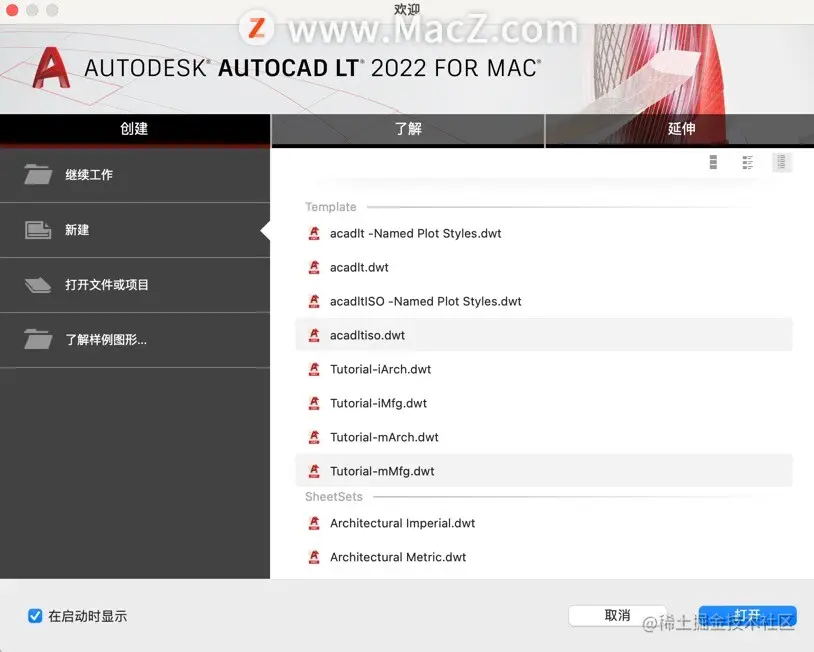The width and height of the screenshot is (814, 652).
Task: Click the blue 打开 button
Action: coord(748,616)
